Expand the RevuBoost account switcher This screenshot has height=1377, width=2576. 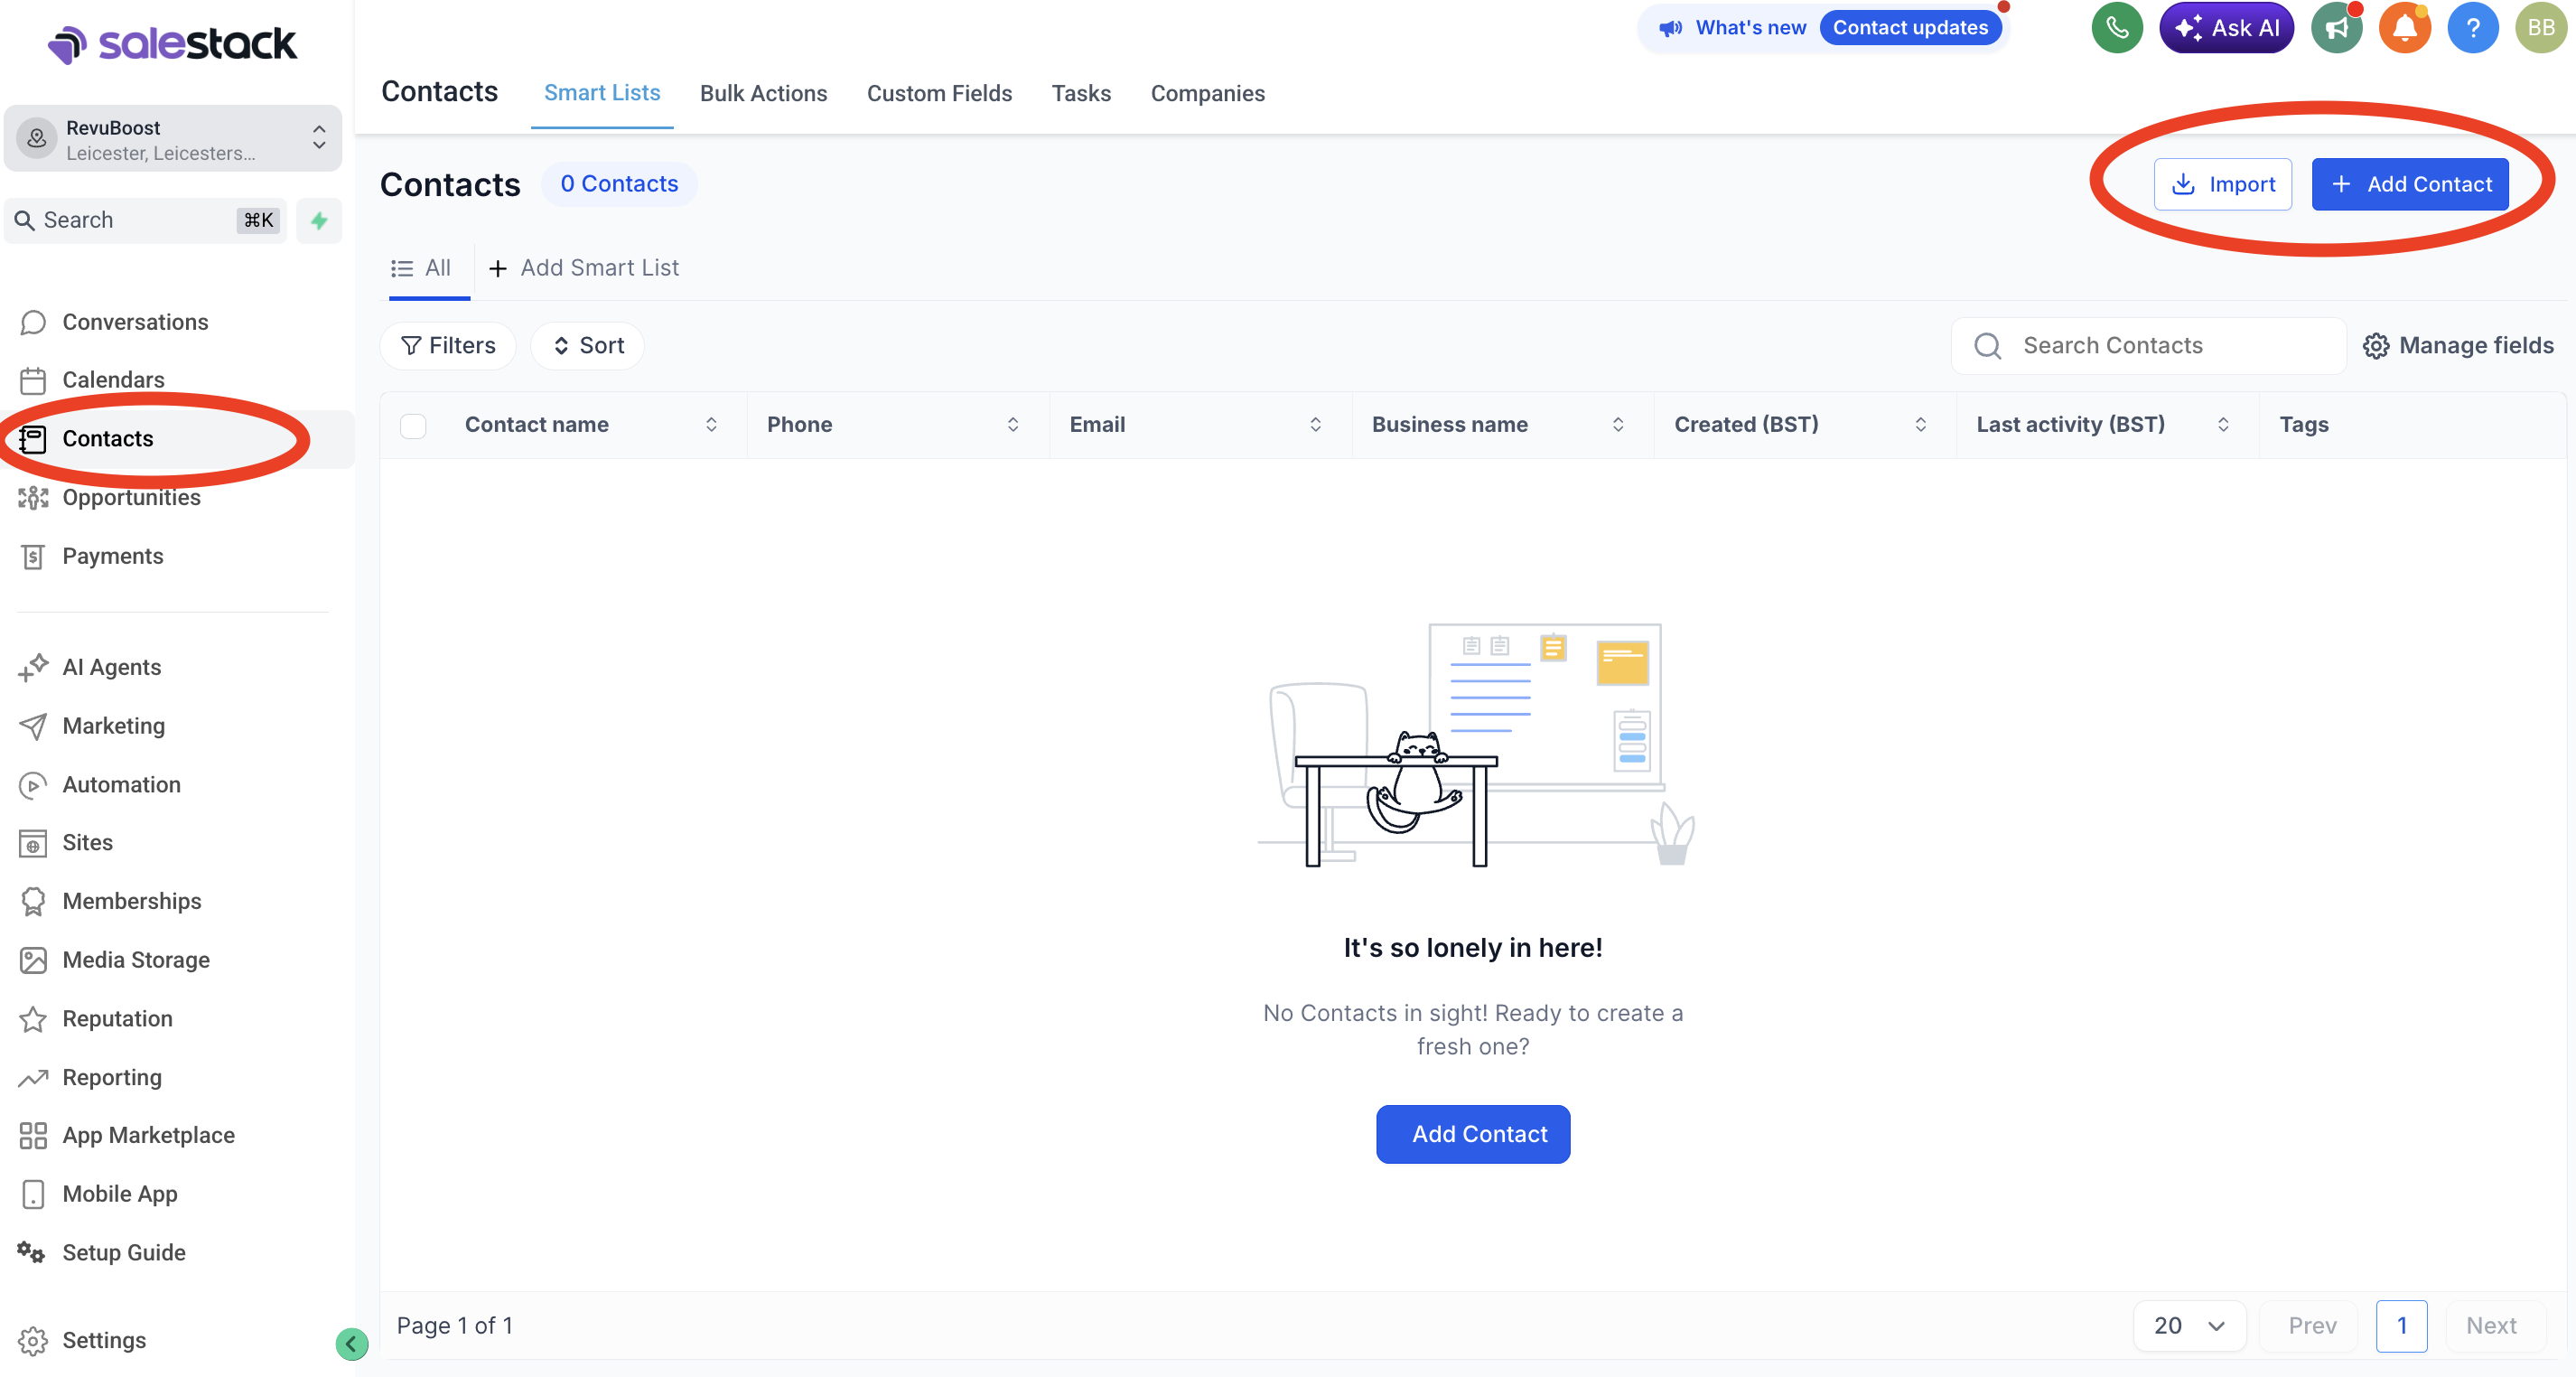point(173,139)
